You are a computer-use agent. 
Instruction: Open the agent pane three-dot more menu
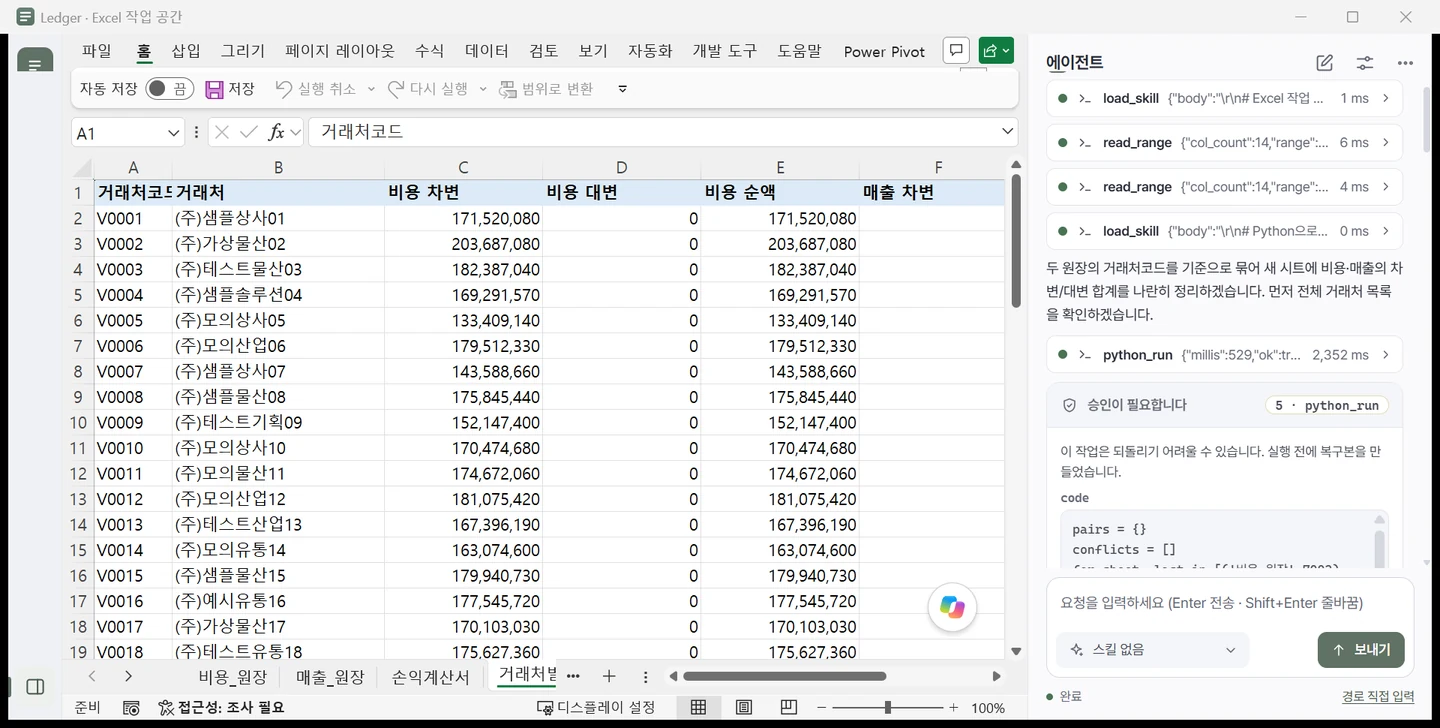pos(1405,63)
